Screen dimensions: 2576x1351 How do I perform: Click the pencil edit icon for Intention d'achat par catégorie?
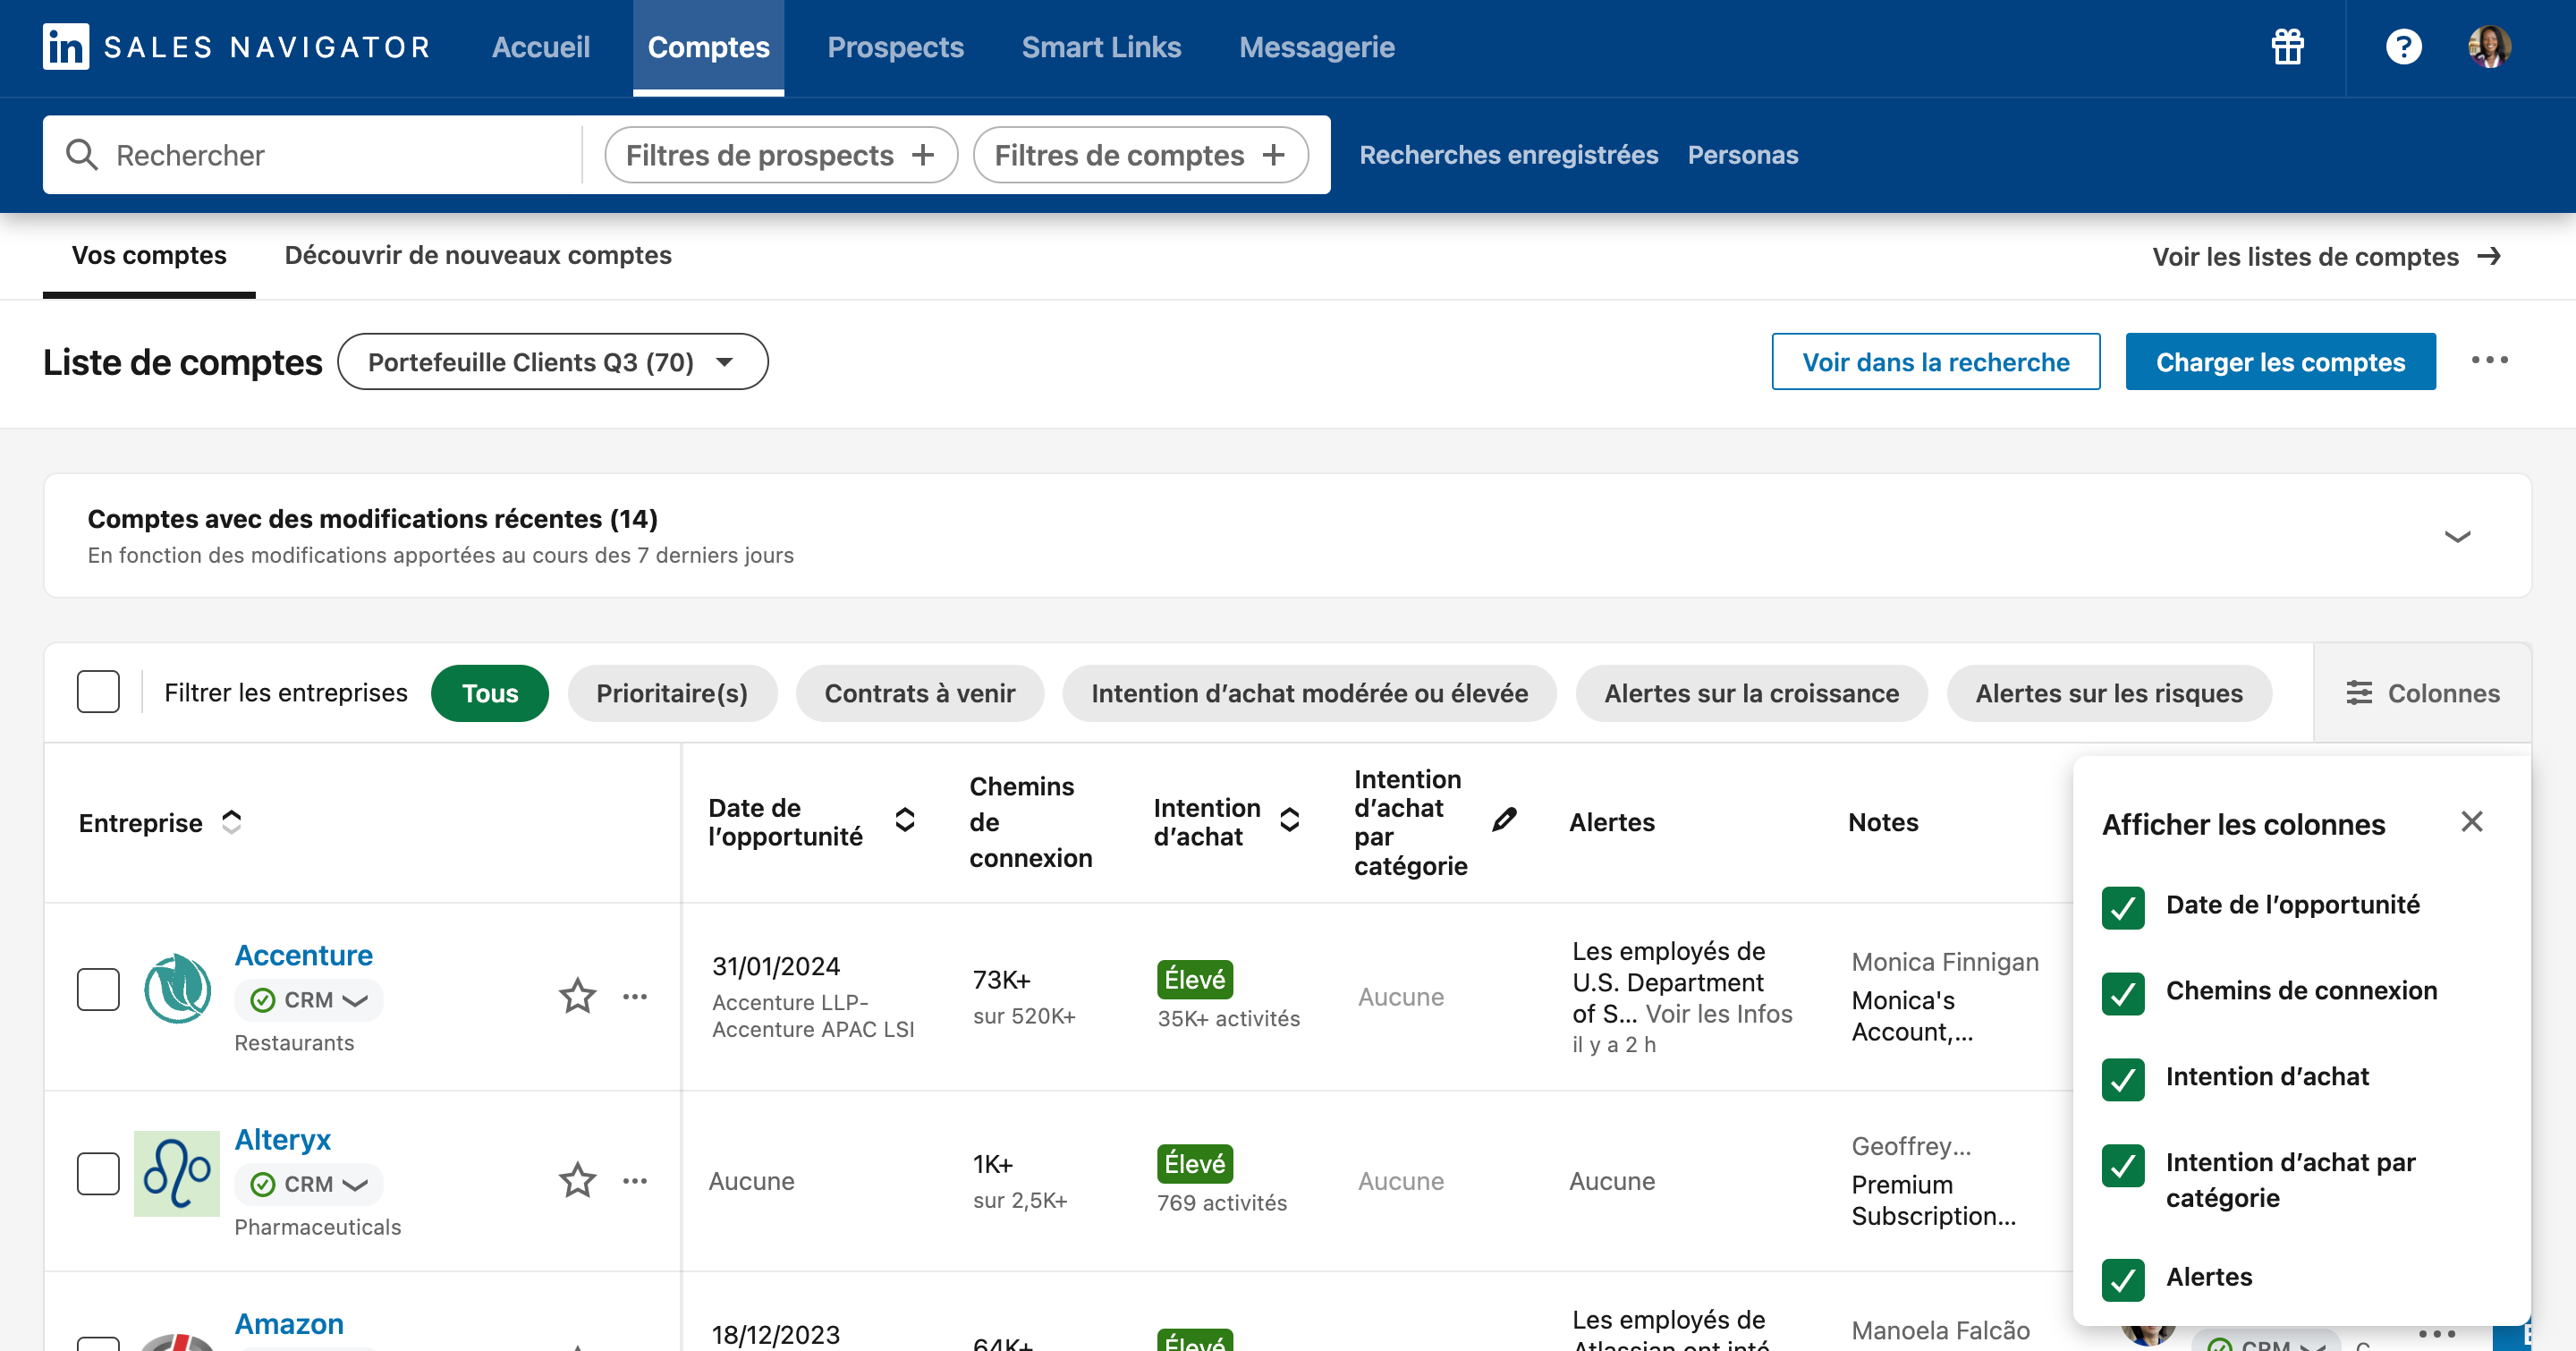coord(1504,820)
